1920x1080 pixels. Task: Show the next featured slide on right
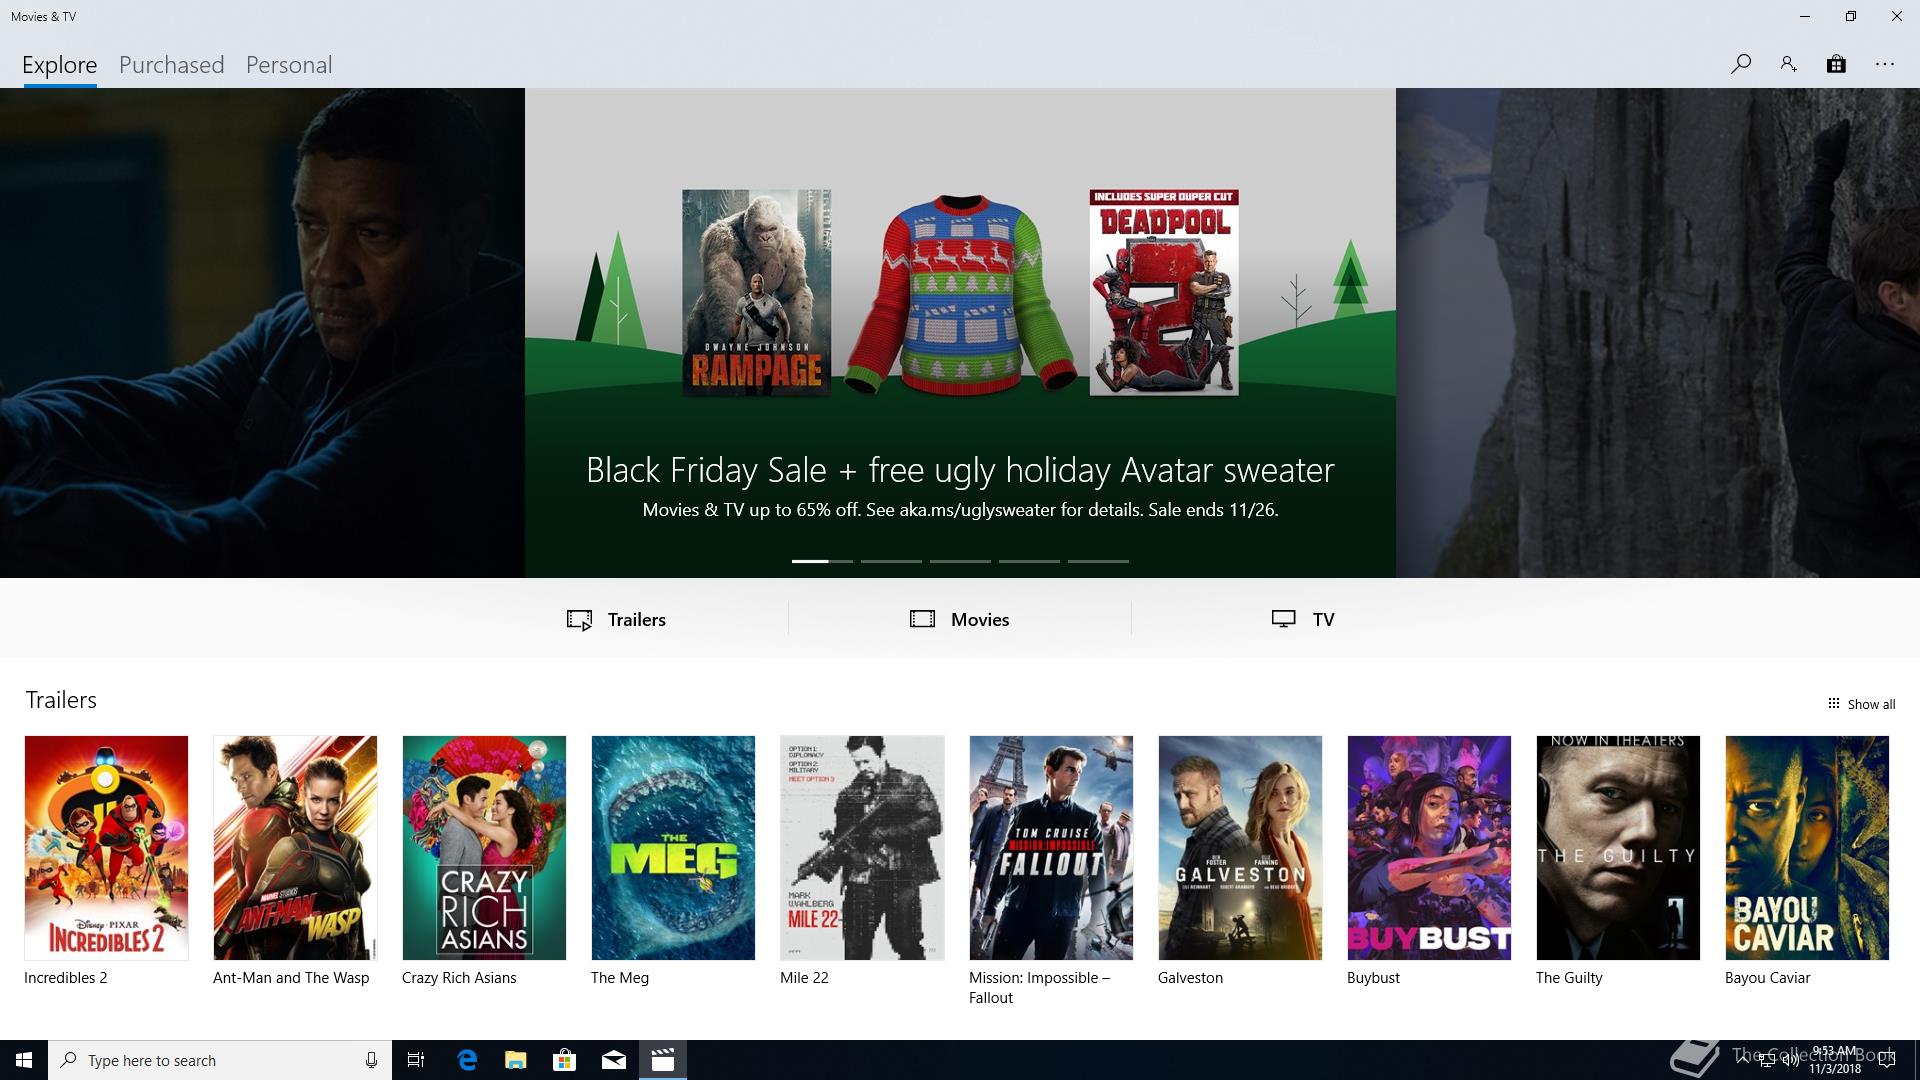tap(1658, 333)
